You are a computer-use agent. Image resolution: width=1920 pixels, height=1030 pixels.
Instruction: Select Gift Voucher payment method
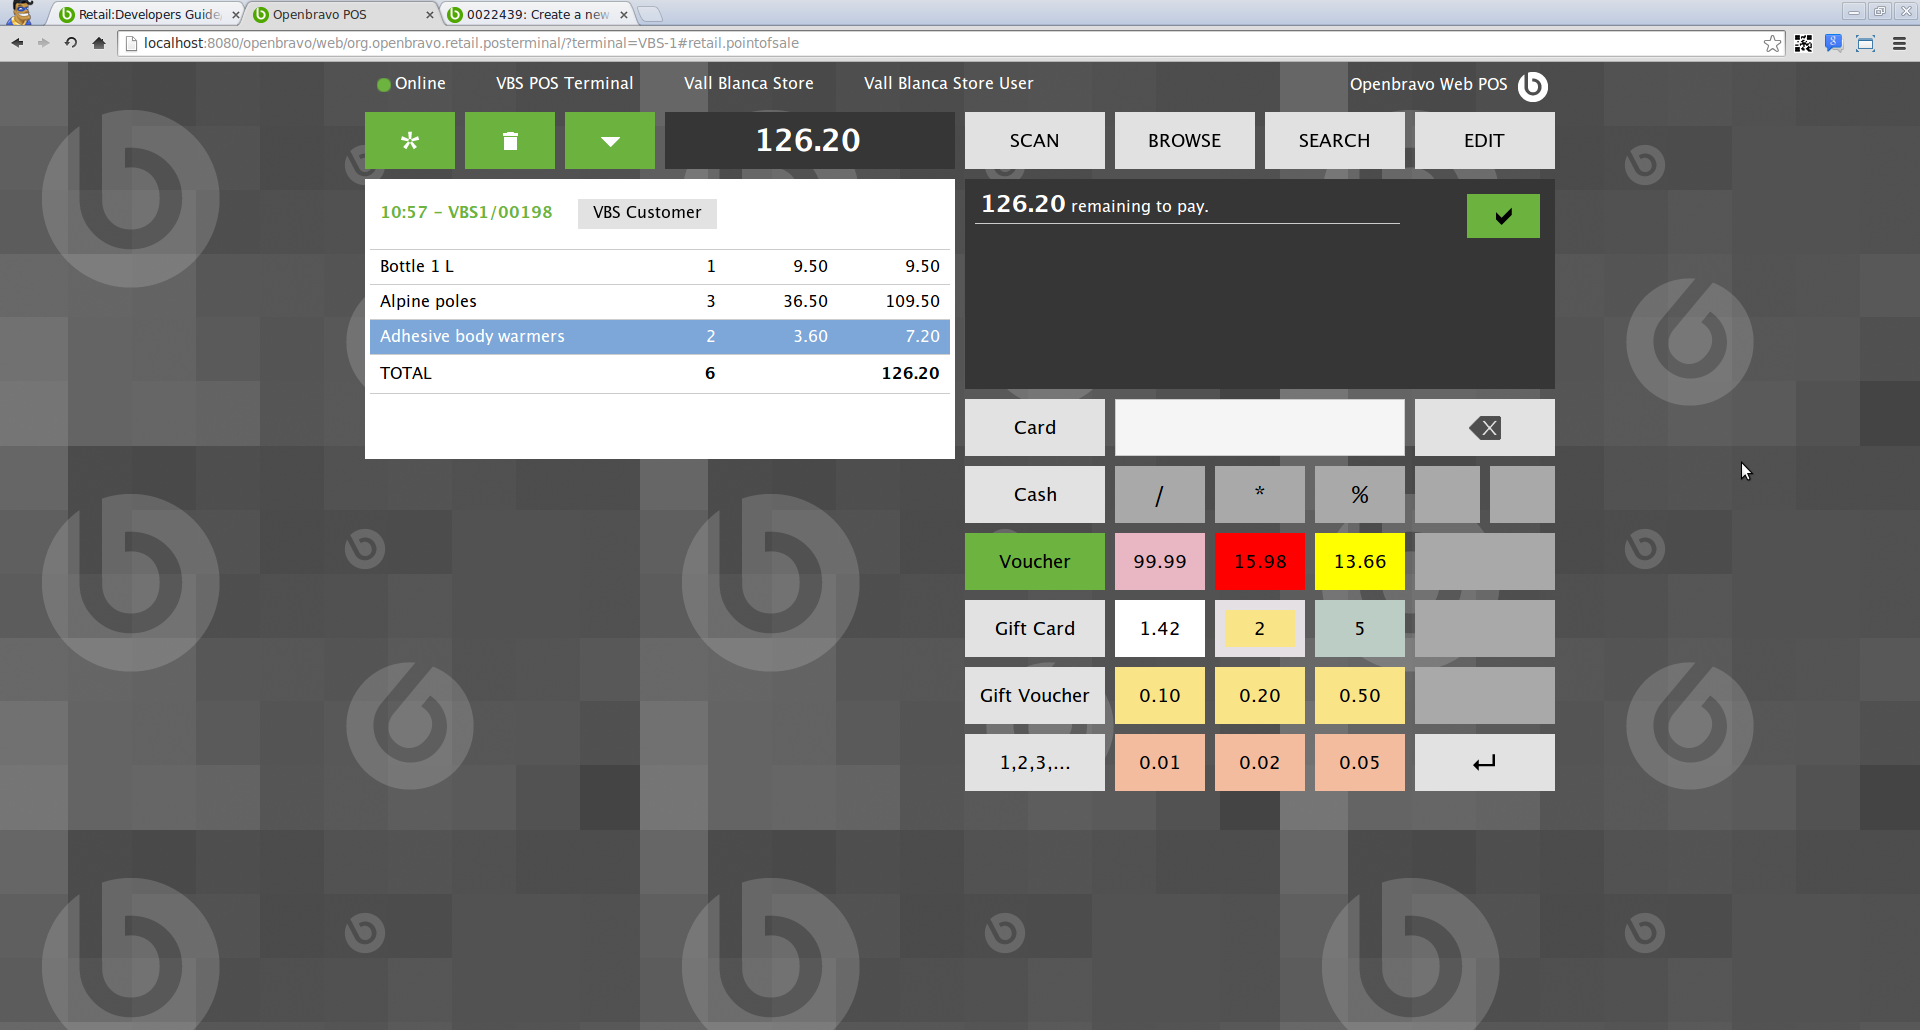(1035, 696)
